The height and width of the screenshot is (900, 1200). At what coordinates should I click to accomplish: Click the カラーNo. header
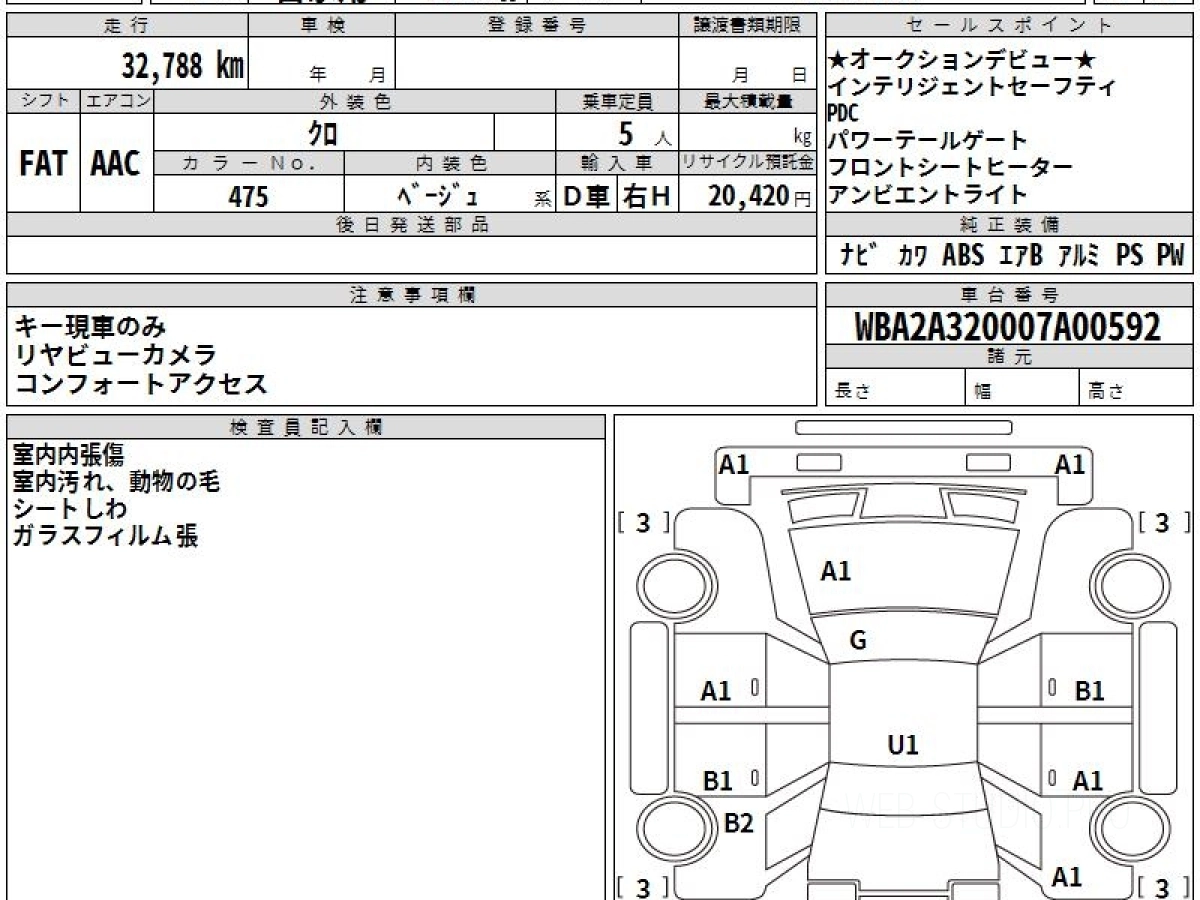tap(248, 162)
